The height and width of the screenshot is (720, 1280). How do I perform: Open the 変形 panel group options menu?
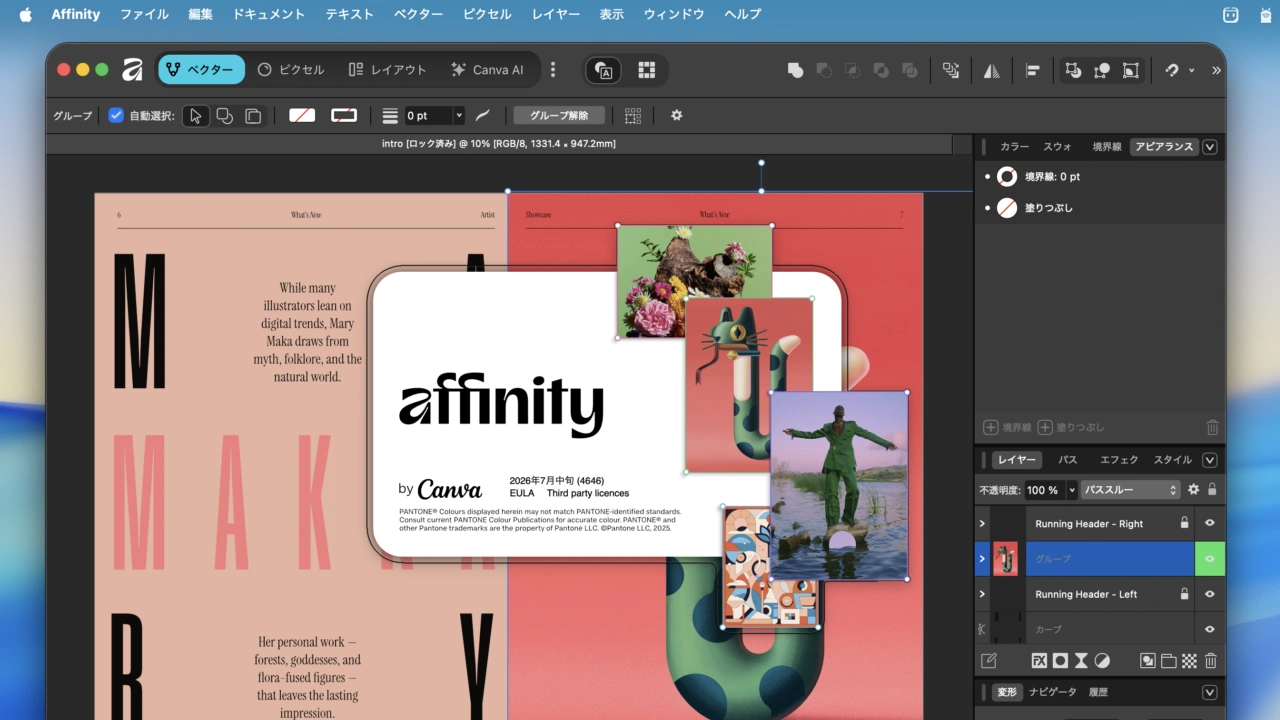point(1209,692)
